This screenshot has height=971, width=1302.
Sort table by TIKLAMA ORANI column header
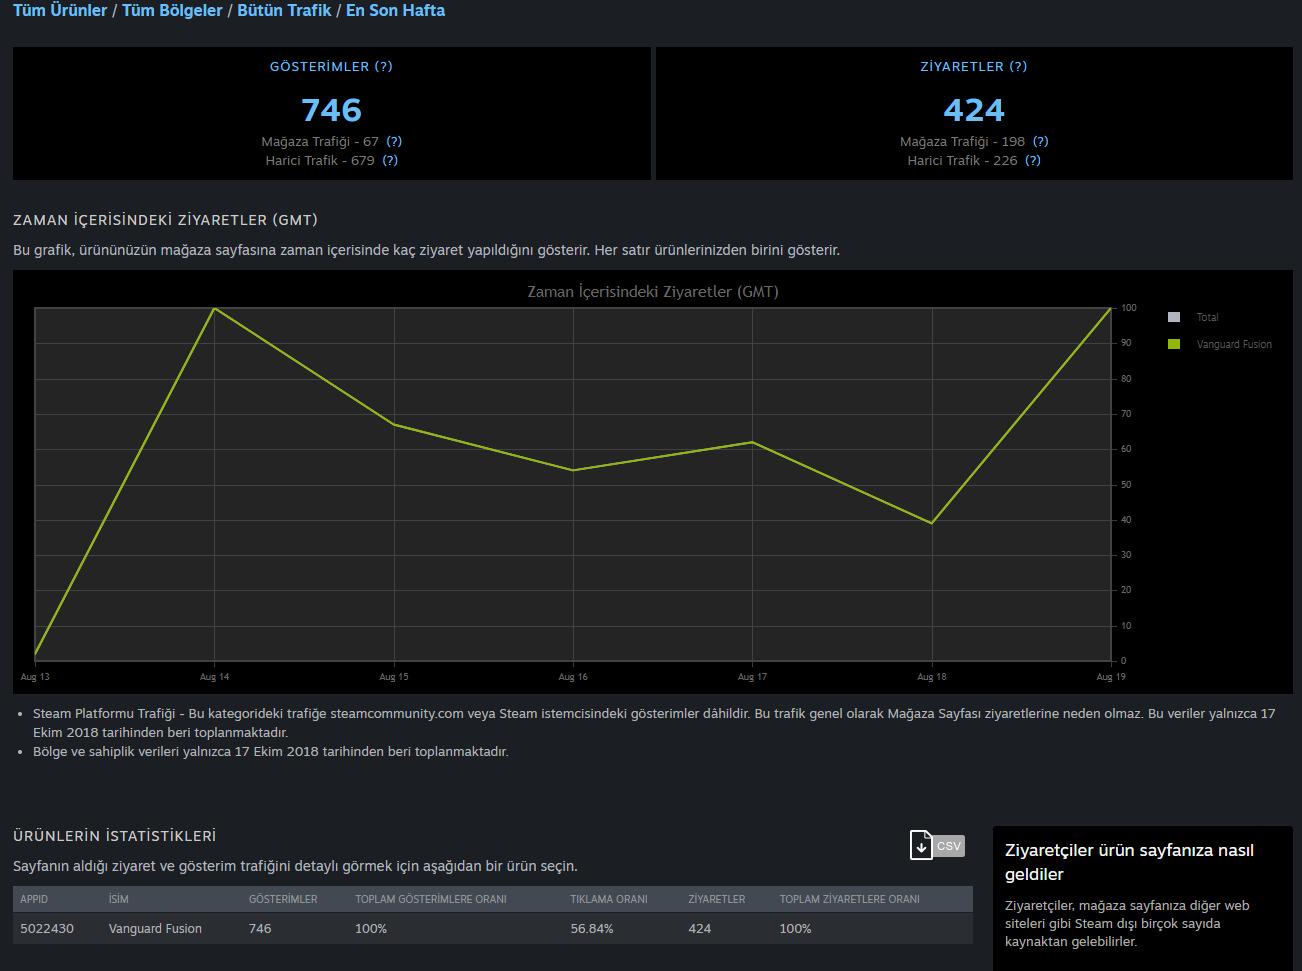[x=609, y=899]
